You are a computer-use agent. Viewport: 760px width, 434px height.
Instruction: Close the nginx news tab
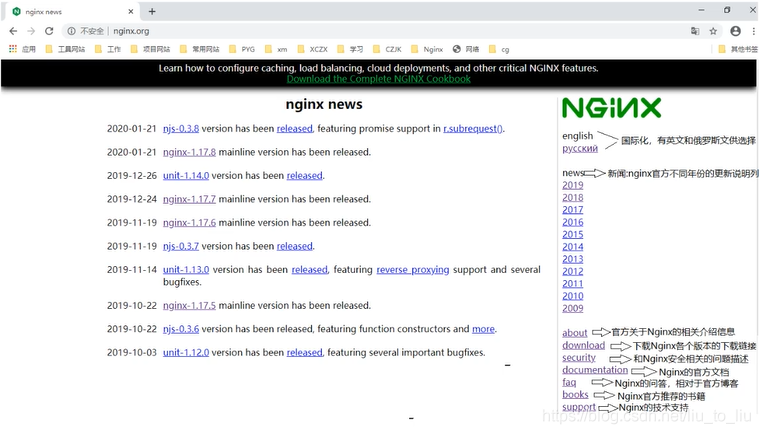131,11
